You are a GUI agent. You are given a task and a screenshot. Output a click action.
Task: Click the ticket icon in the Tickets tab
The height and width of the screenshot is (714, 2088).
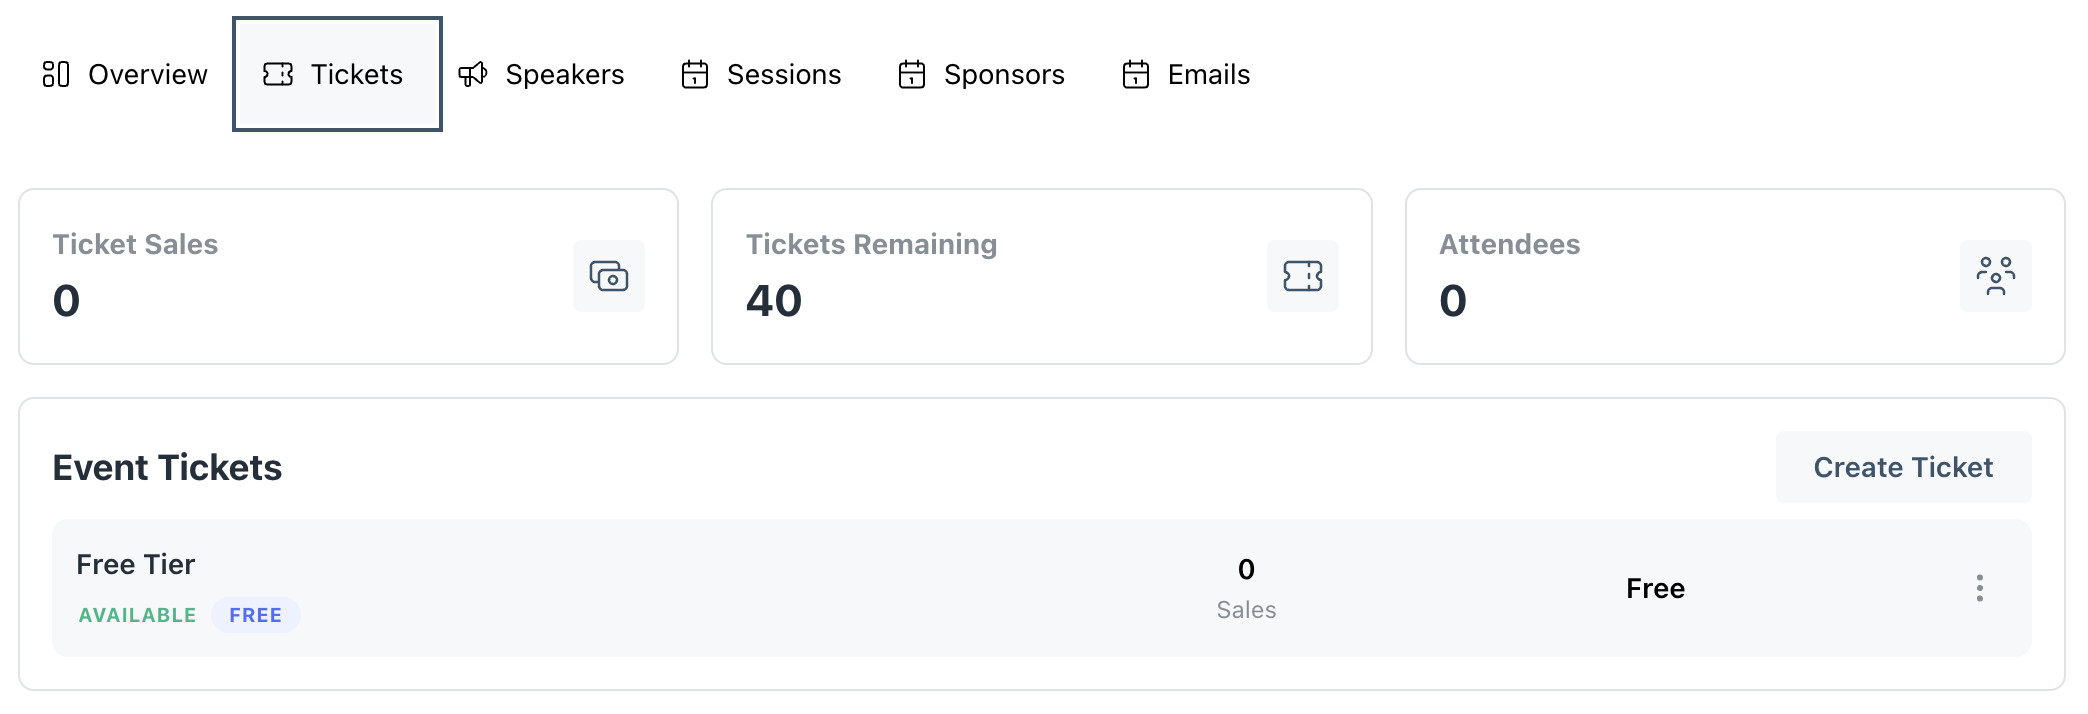(278, 74)
